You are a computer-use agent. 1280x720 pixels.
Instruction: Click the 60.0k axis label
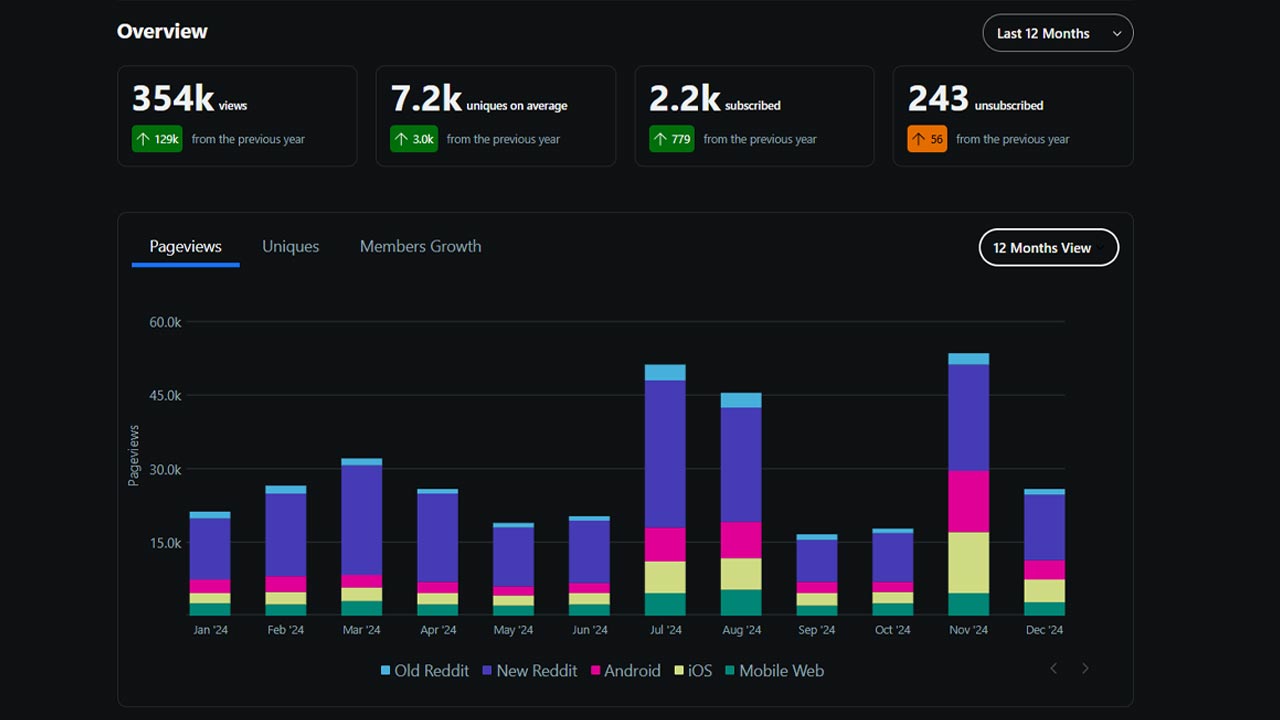[x=165, y=322]
